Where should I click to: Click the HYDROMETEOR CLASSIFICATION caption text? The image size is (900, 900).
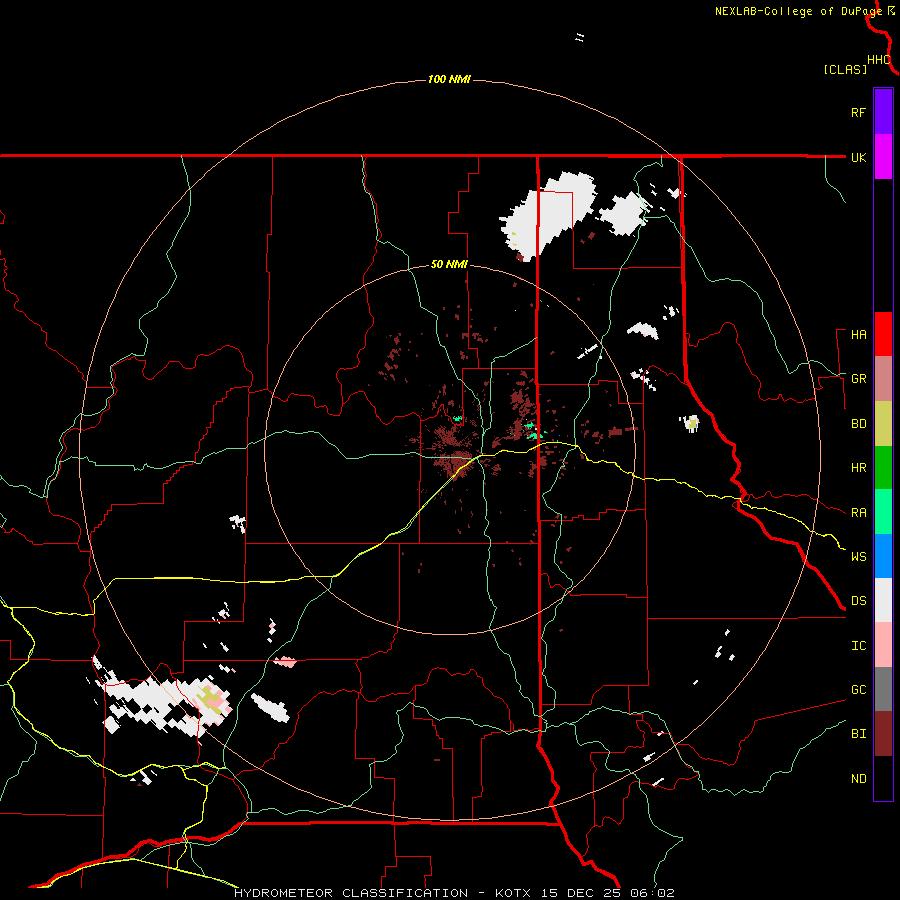tap(351, 893)
